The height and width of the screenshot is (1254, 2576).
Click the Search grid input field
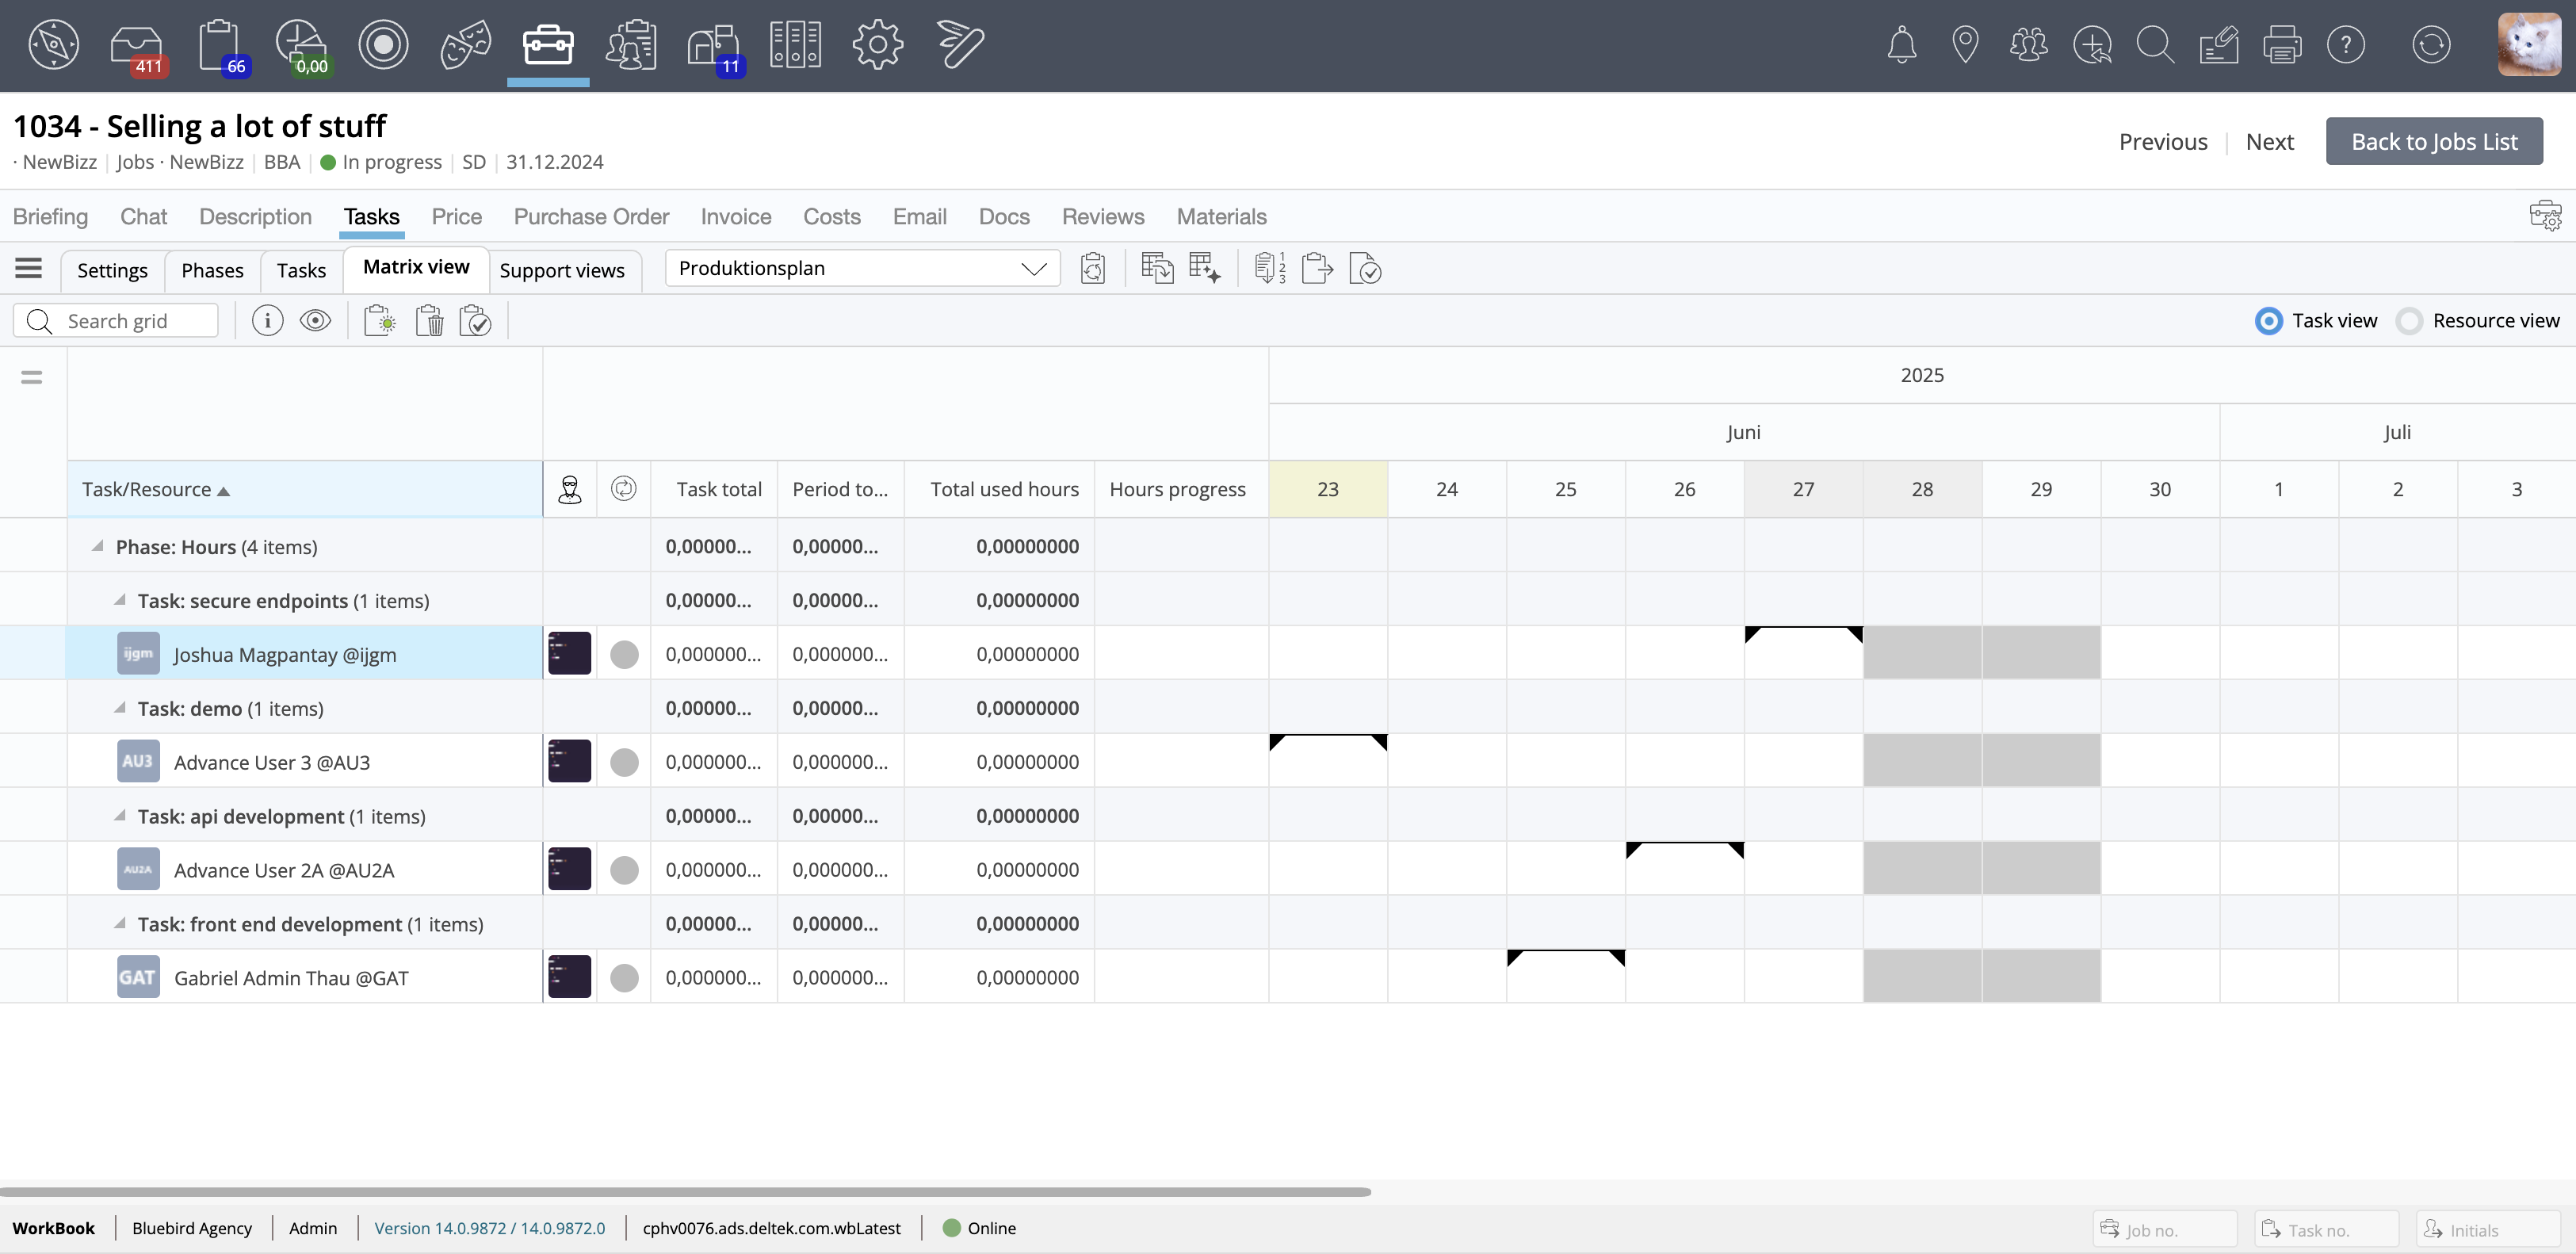pos(135,321)
